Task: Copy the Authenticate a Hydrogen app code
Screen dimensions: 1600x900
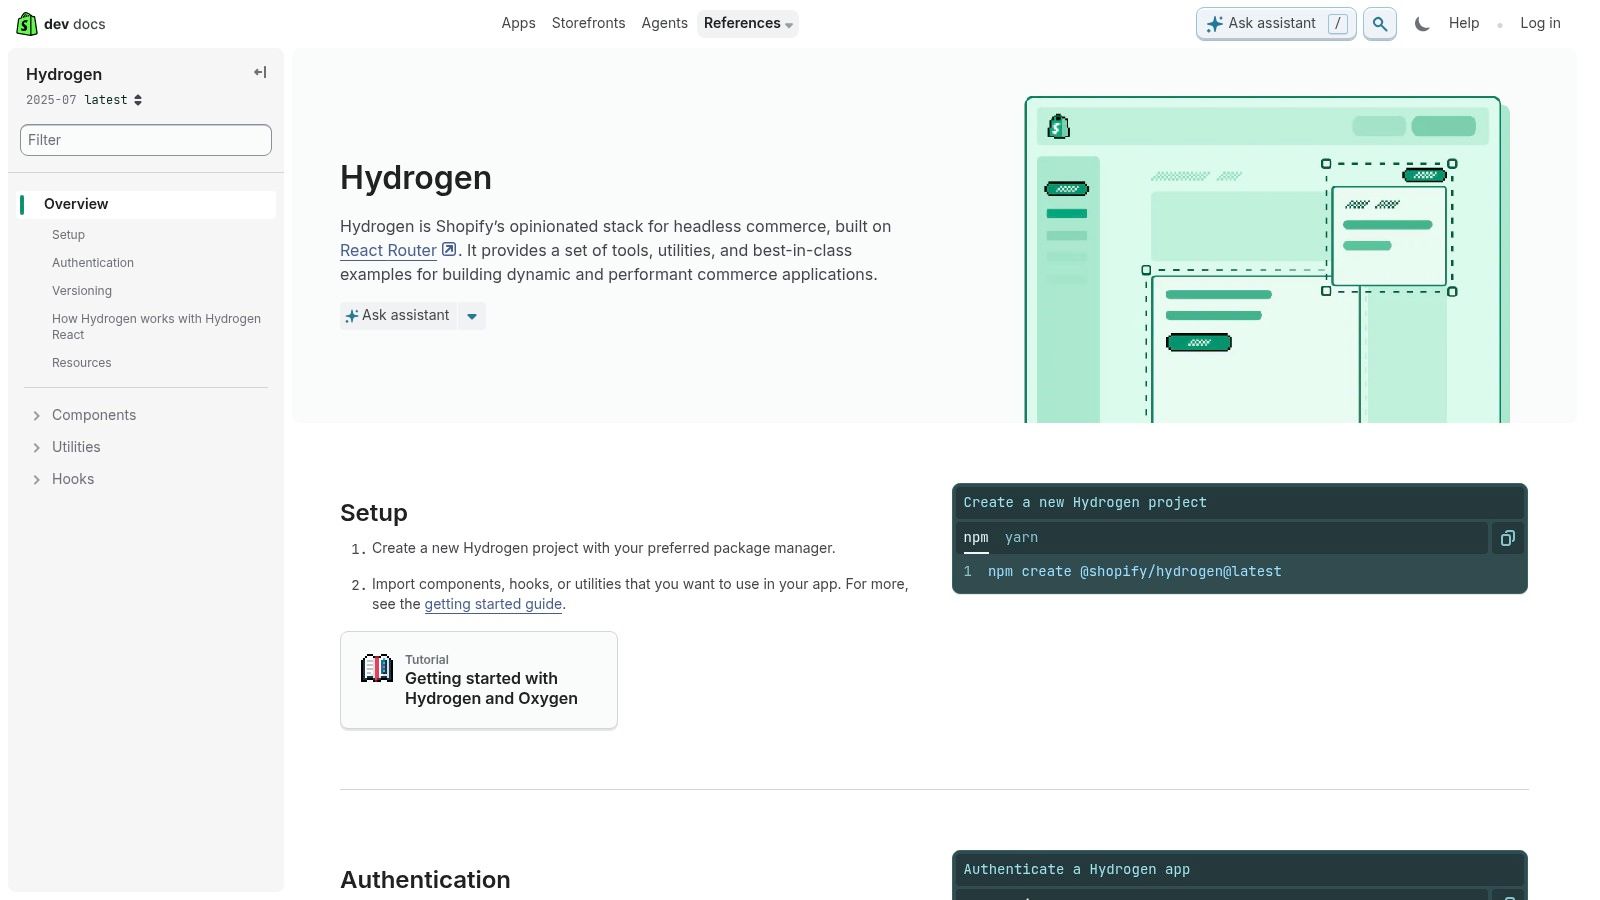Action: click(x=1507, y=895)
